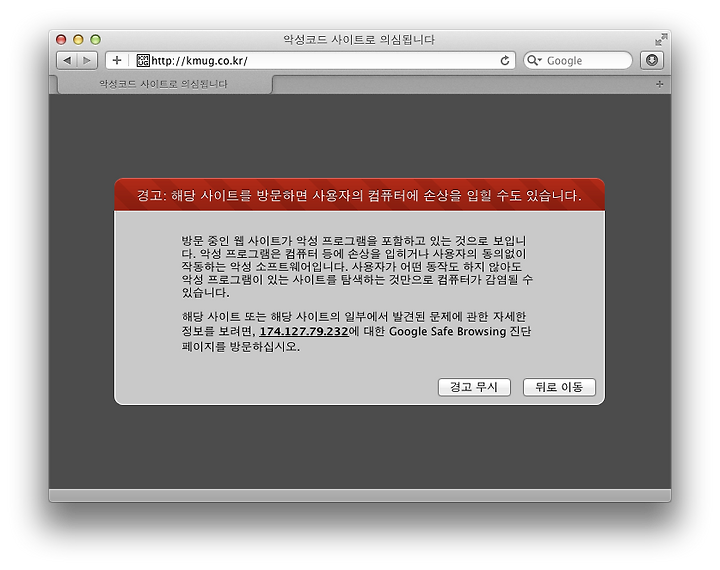The image size is (720, 570).
Task: Enter full screen with the arrows icon
Action: pyautogui.click(x=661, y=40)
